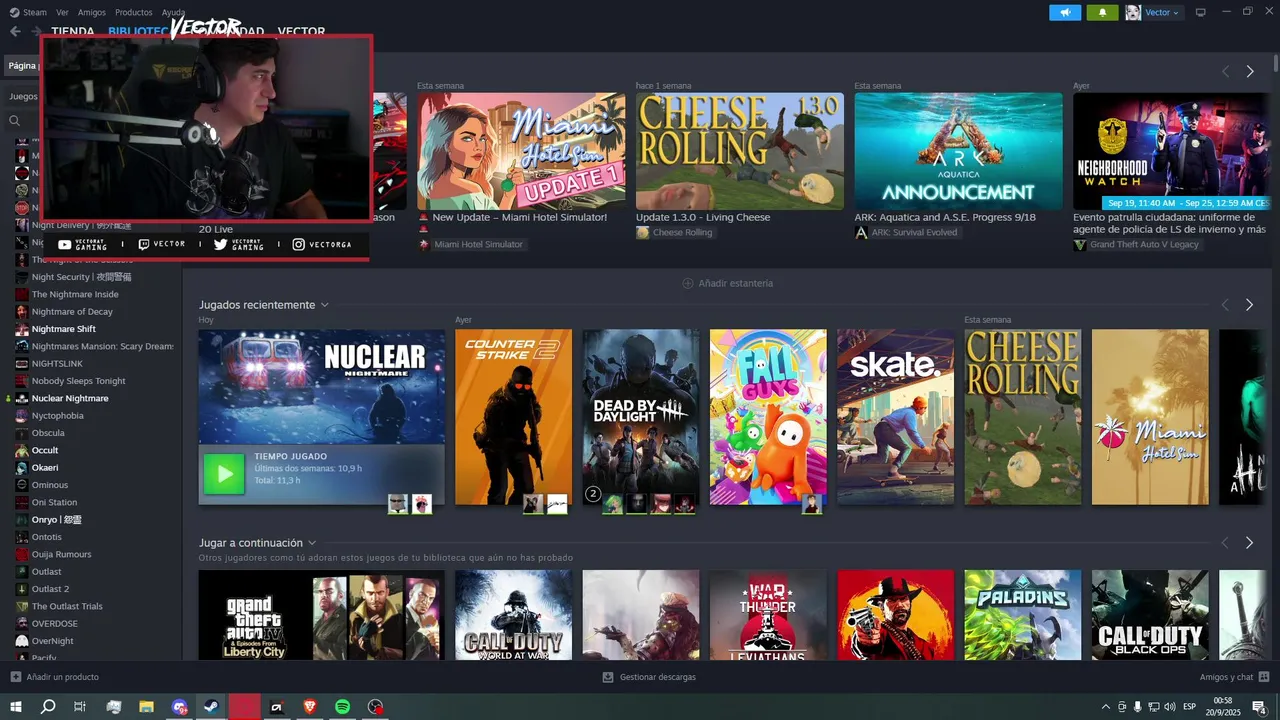
Task: Click the Occult game icon in sidebar
Action: [x=22, y=450]
